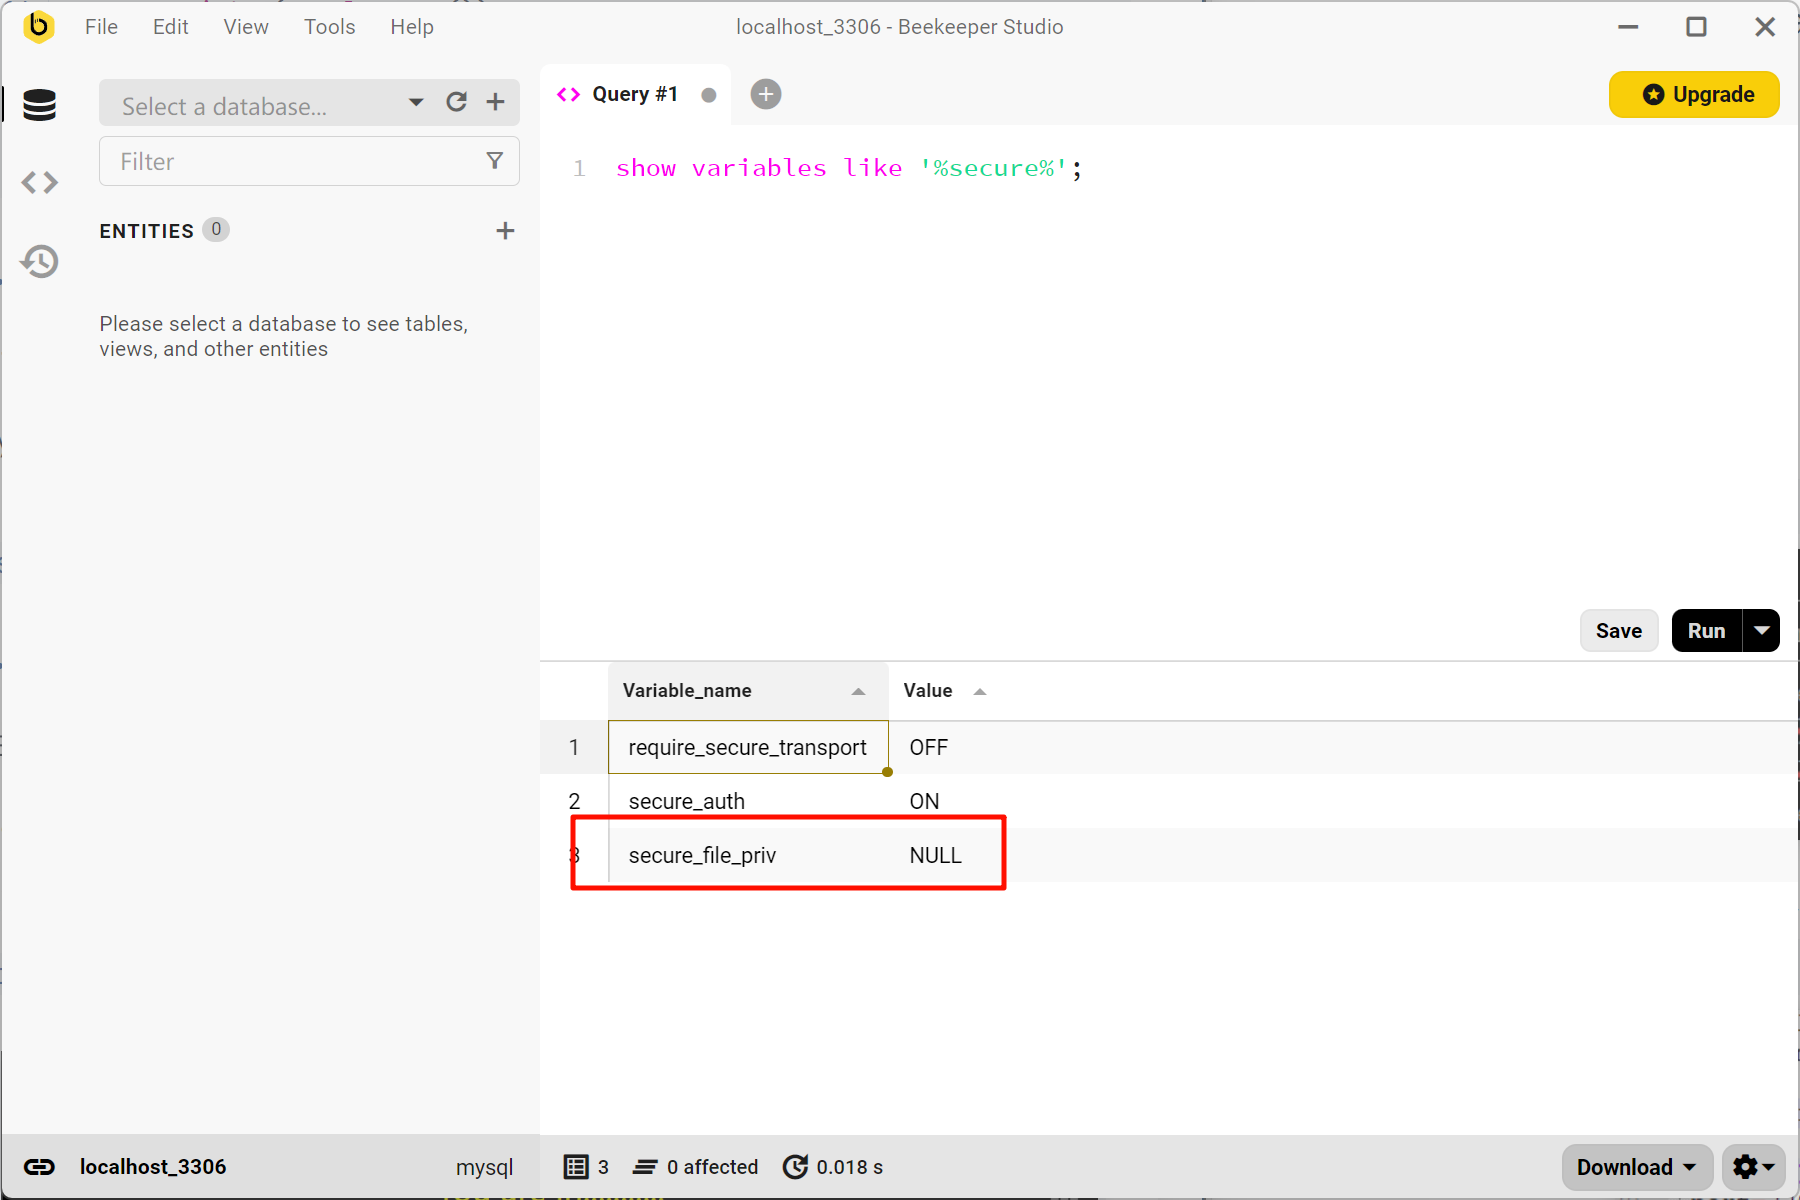Image resolution: width=1800 pixels, height=1200 pixels.
Task: Open the saved queries sidebar icon
Action: click(39, 182)
